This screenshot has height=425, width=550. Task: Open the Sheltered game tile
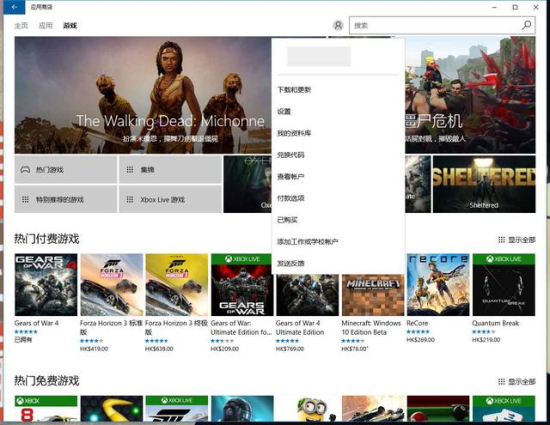coord(484,184)
